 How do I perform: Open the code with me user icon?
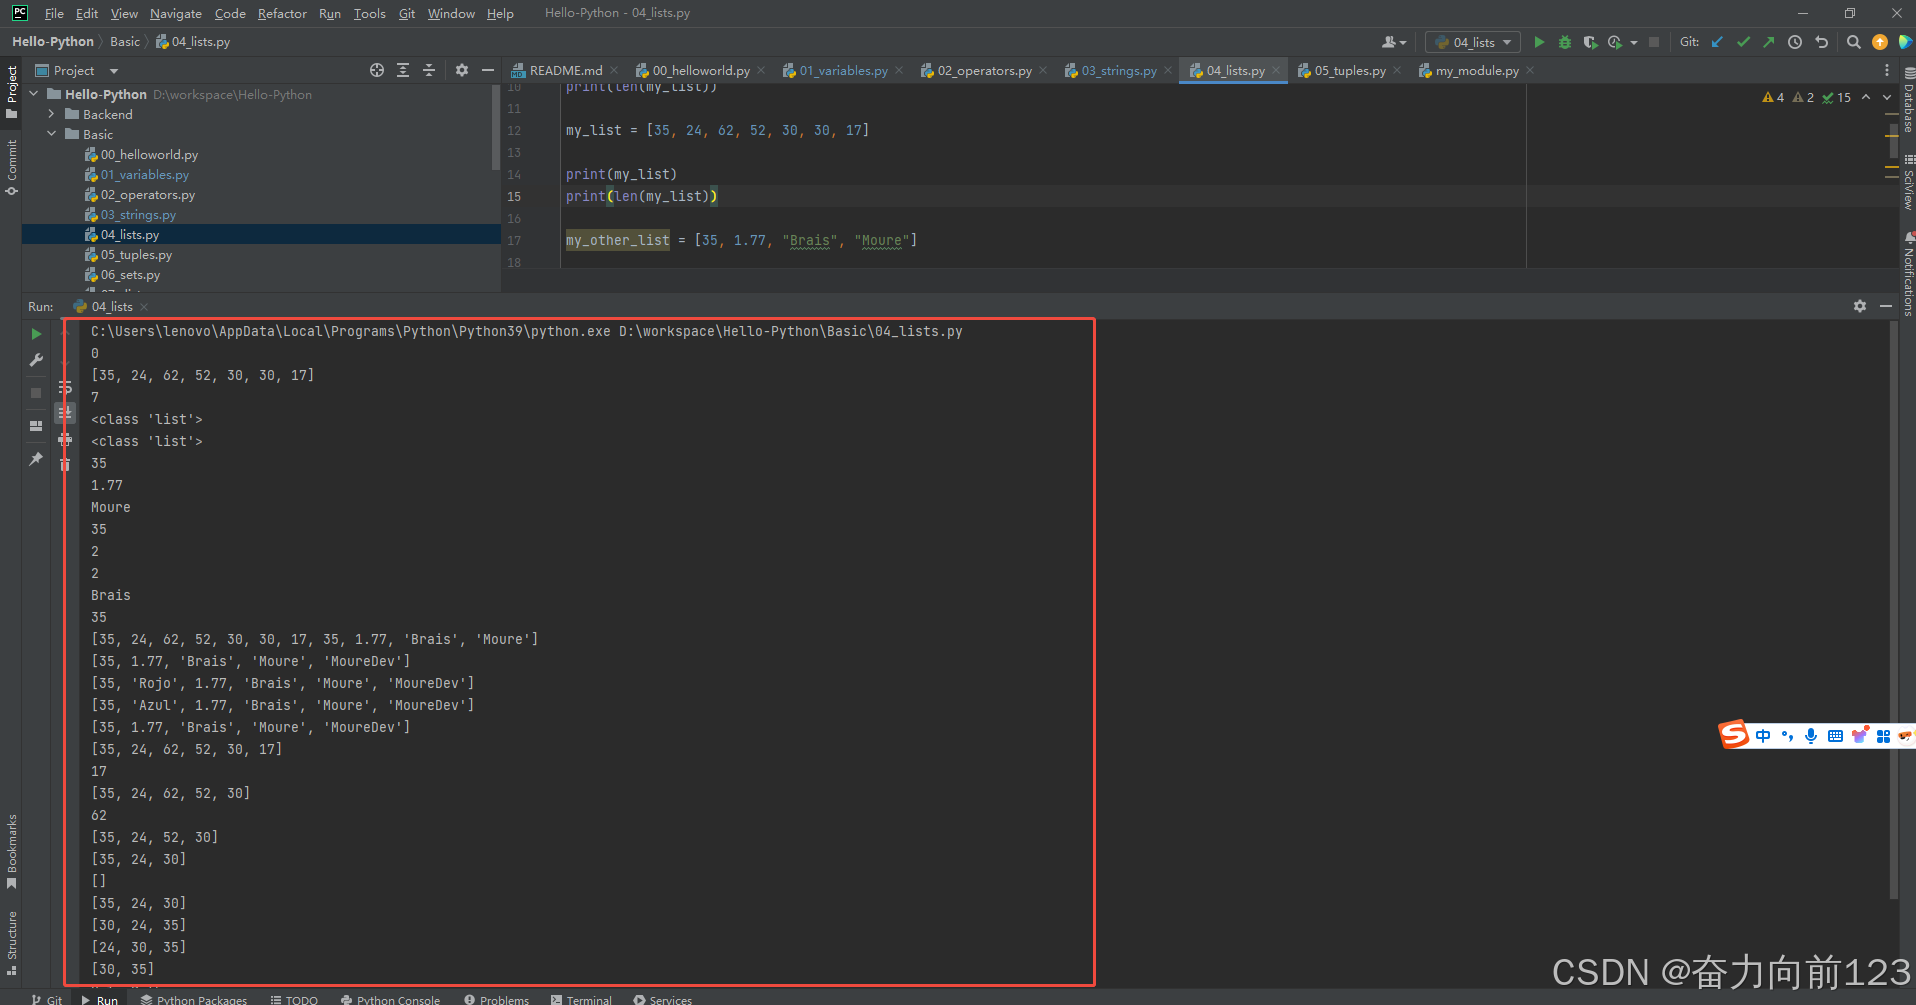tap(1393, 42)
